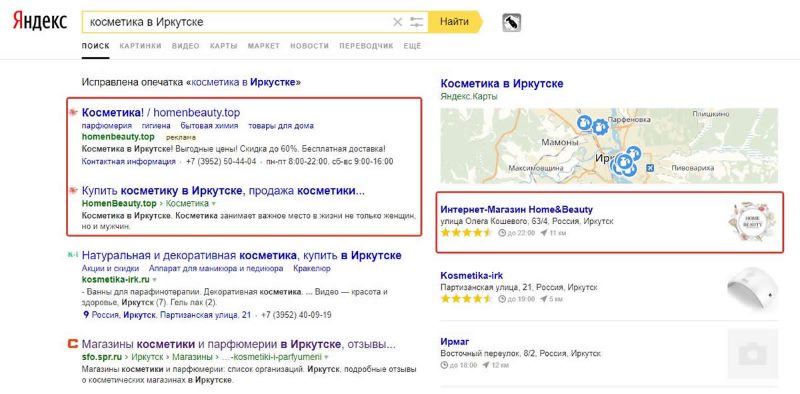800x394 pixels.
Task: Expand the Ещё menu
Action: [412, 46]
